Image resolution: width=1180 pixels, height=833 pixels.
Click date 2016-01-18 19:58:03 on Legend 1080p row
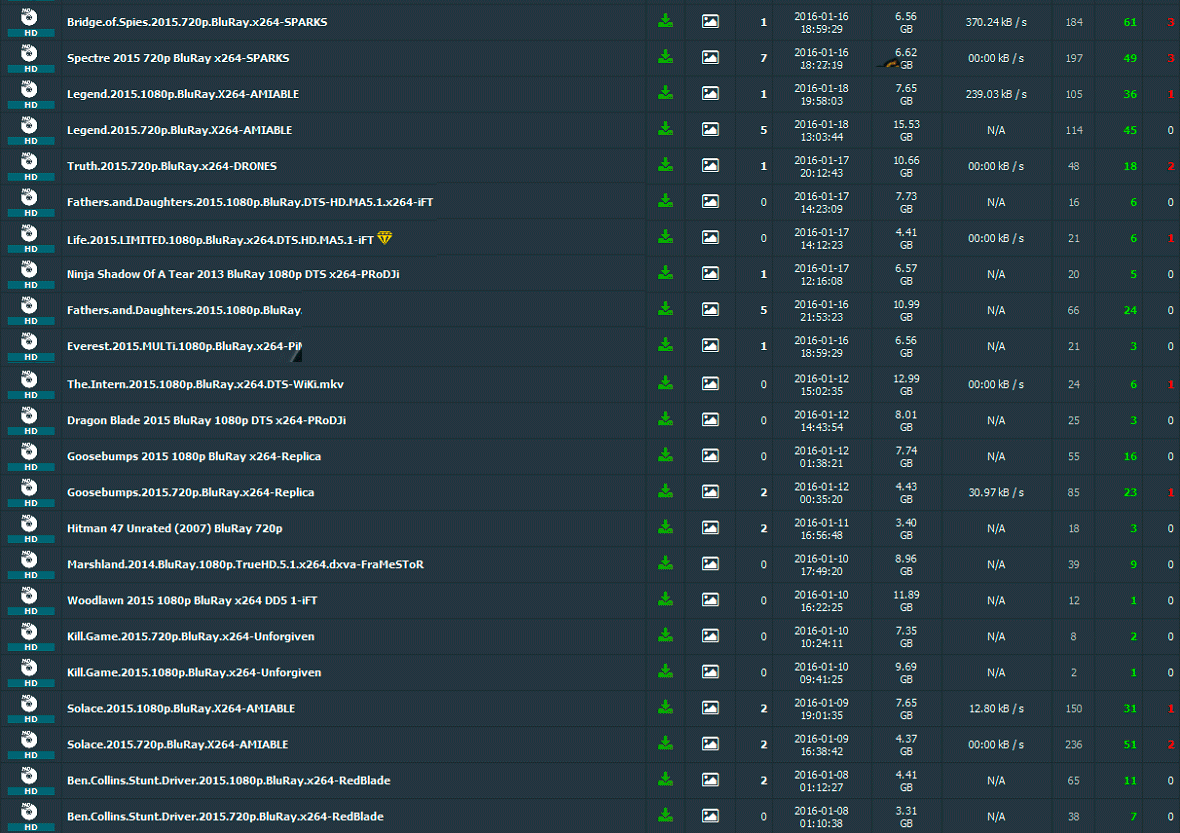821,94
